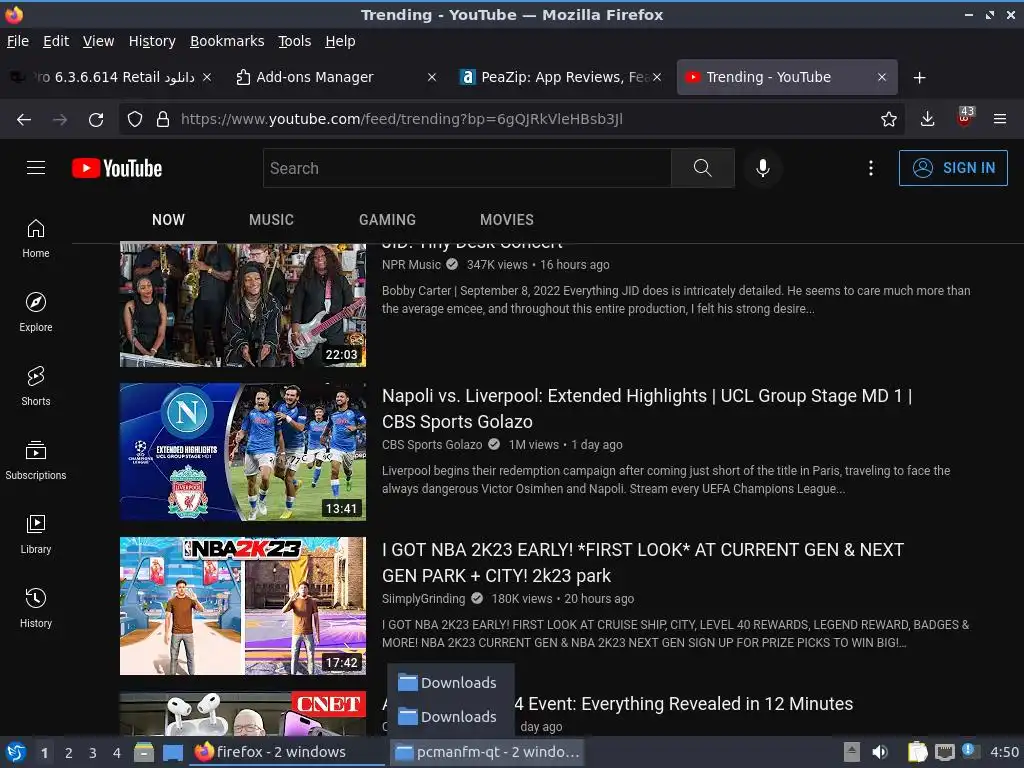The height and width of the screenshot is (768, 1024).
Task: Open the History menu in menu bar
Action: pos(152,41)
